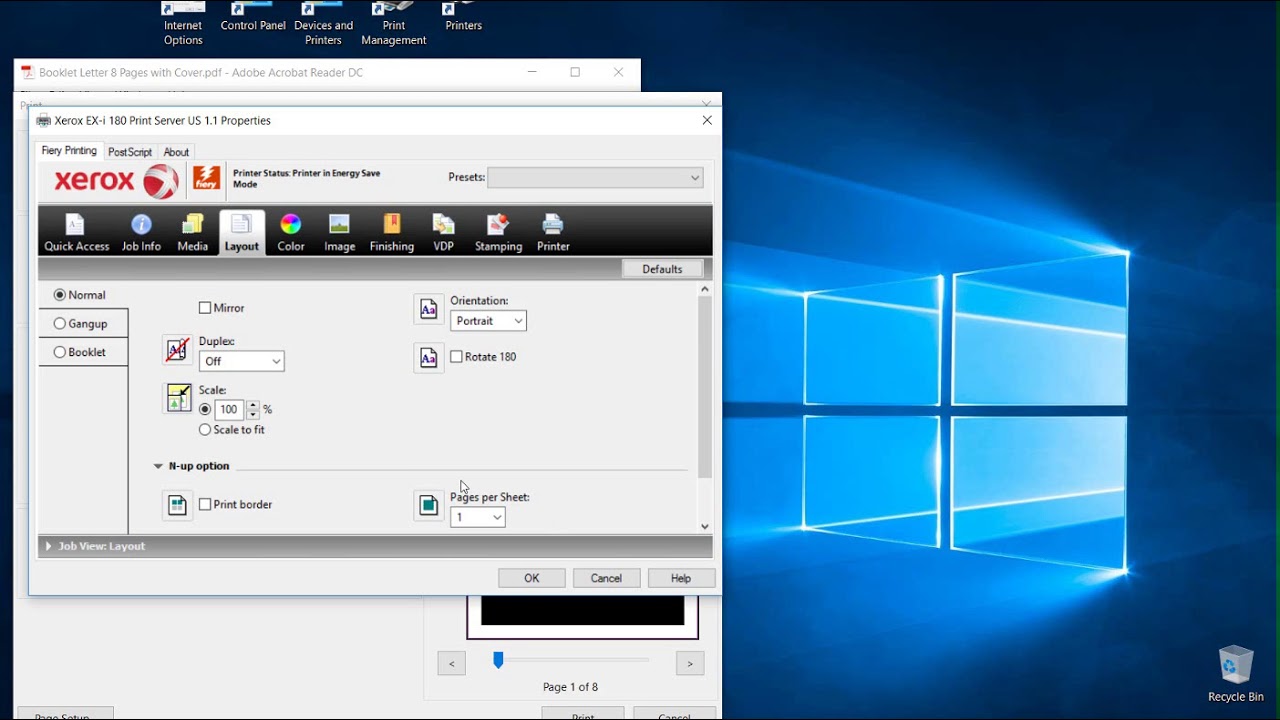Switch to the Fiery Printing tab
The image size is (1280, 720).
click(x=69, y=151)
